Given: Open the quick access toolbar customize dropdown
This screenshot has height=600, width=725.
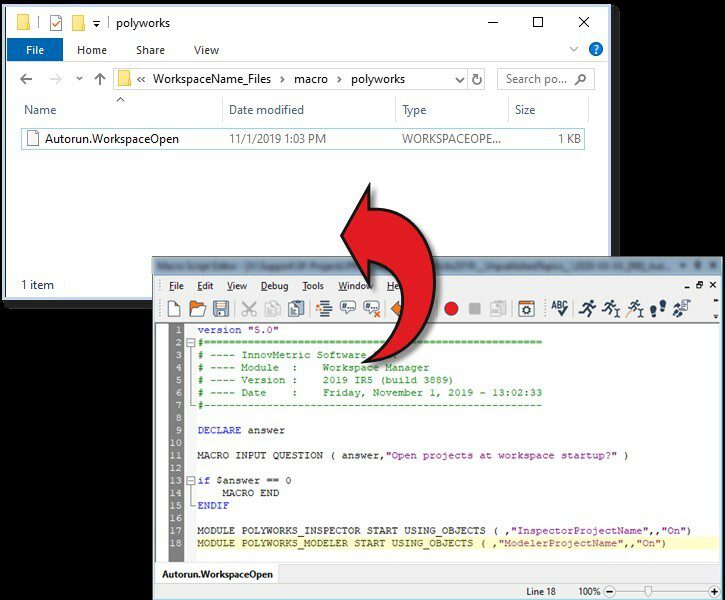Looking at the screenshot, I should (x=96, y=24).
